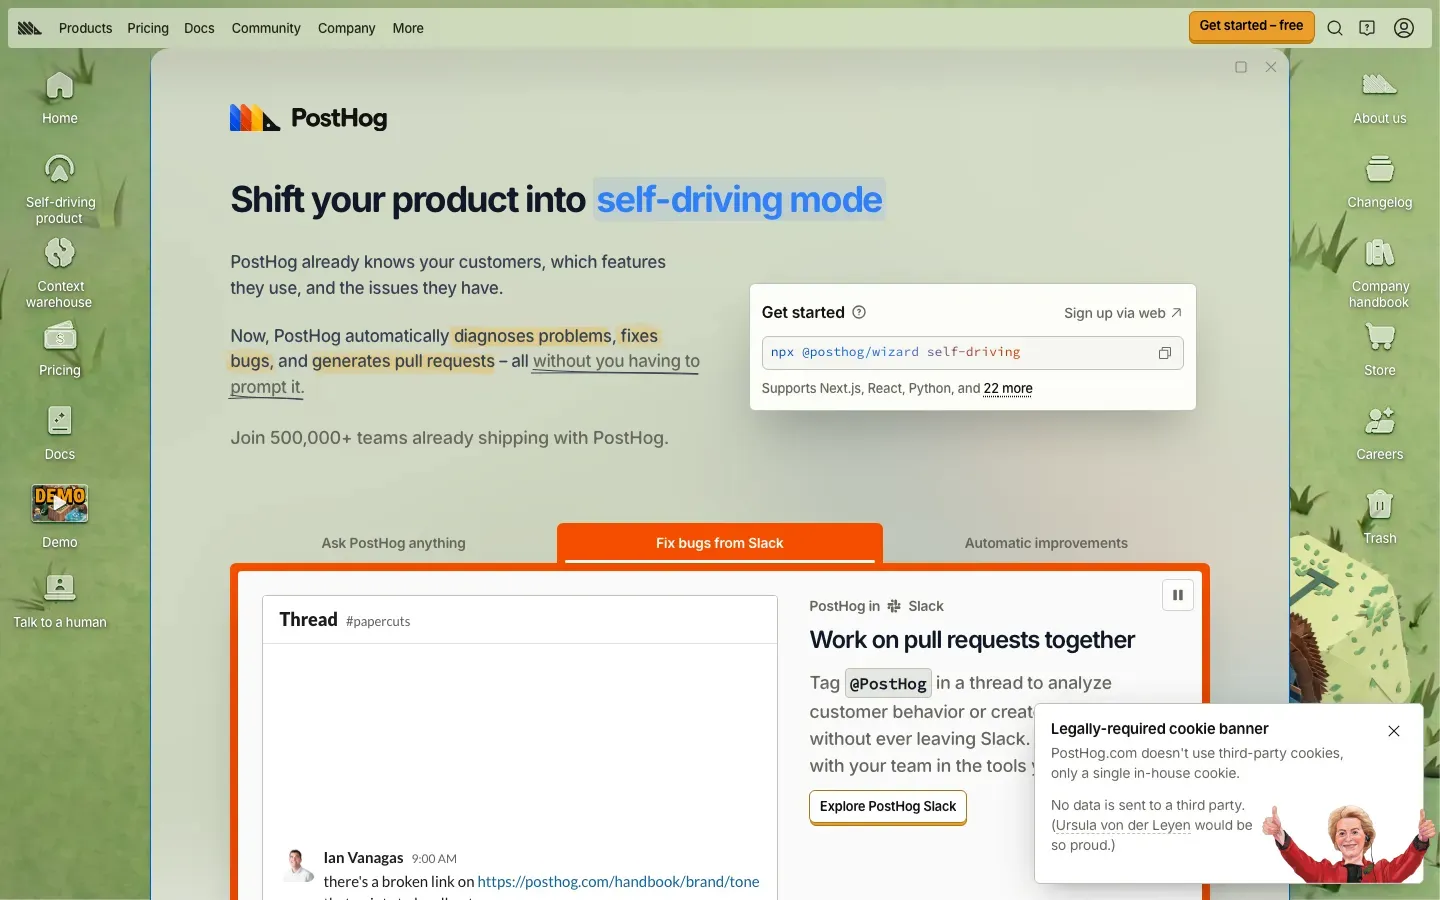Open the Context warehouse desktop icon
The image size is (1440, 900).
[x=60, y=272]
